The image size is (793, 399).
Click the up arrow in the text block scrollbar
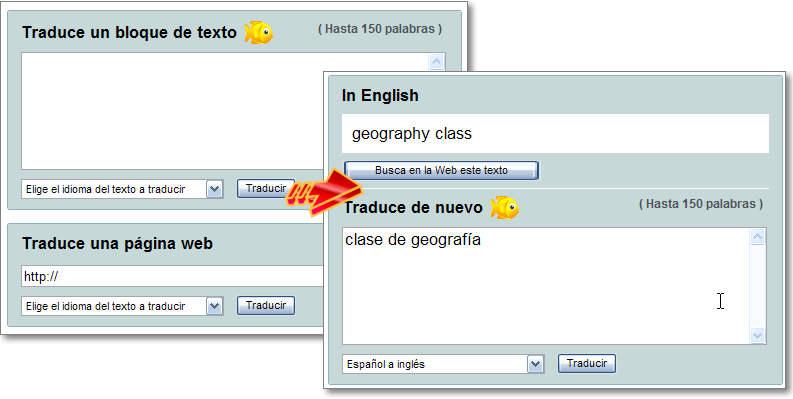[x=436, y=62]
